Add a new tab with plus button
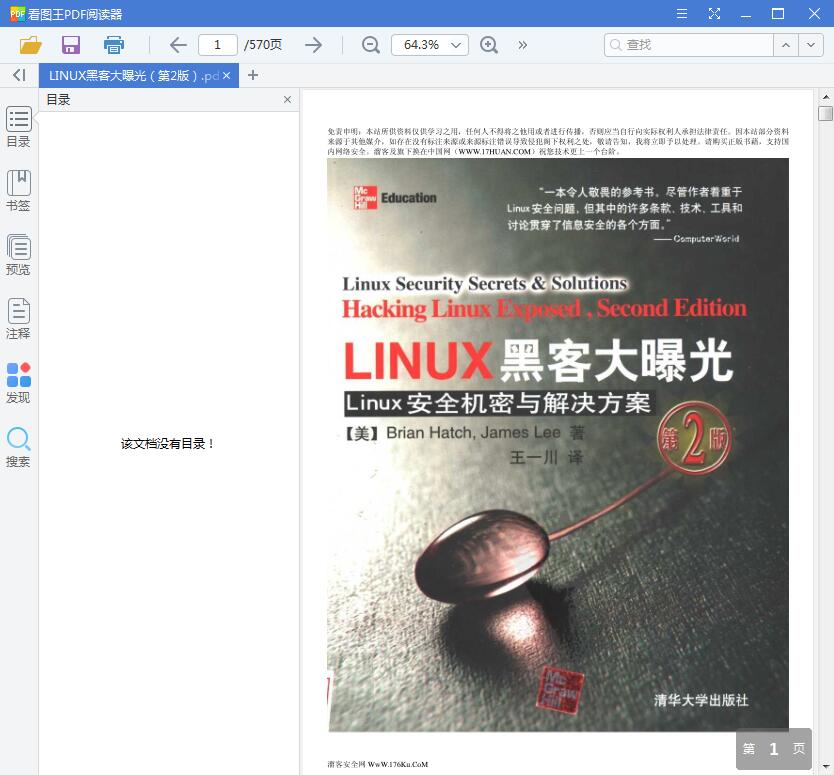 253,76
